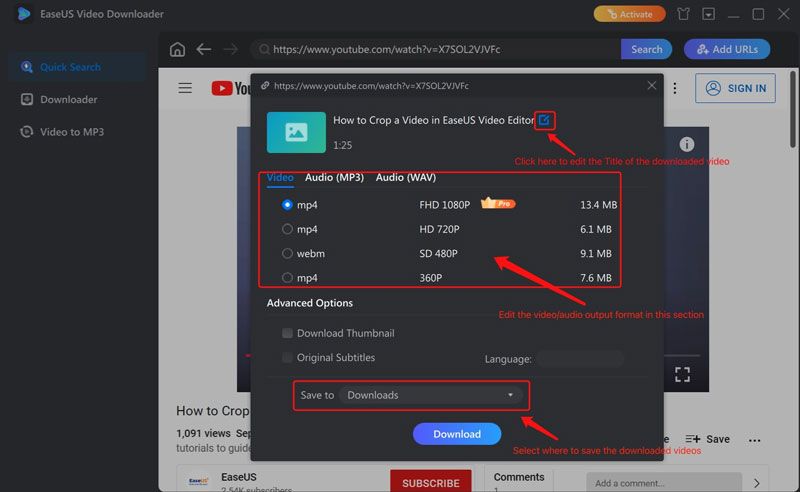Open the more actions ellipsis below the video
This screenshot has height=492, width=800.
tap(755, 440)
